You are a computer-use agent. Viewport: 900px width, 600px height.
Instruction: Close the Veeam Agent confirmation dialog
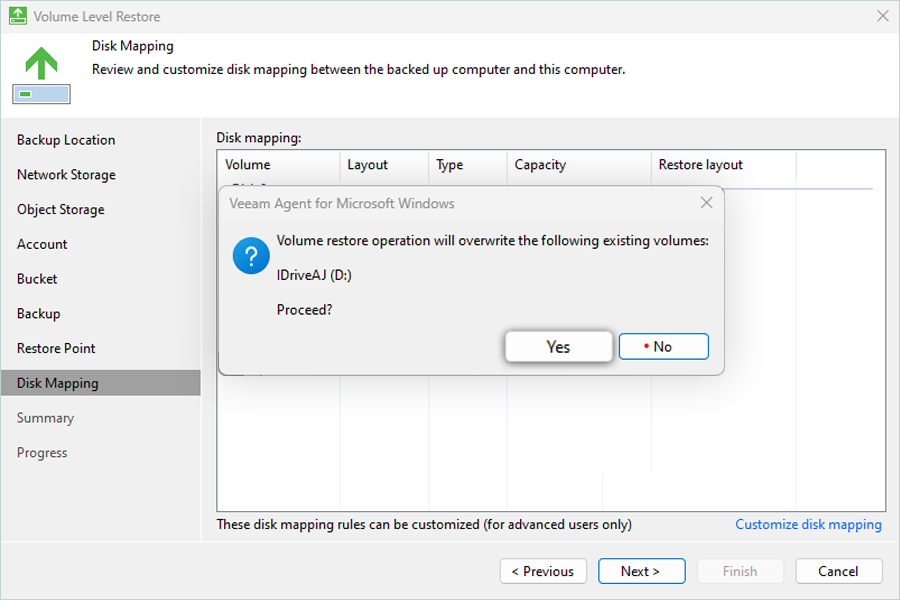pos(707,203)
